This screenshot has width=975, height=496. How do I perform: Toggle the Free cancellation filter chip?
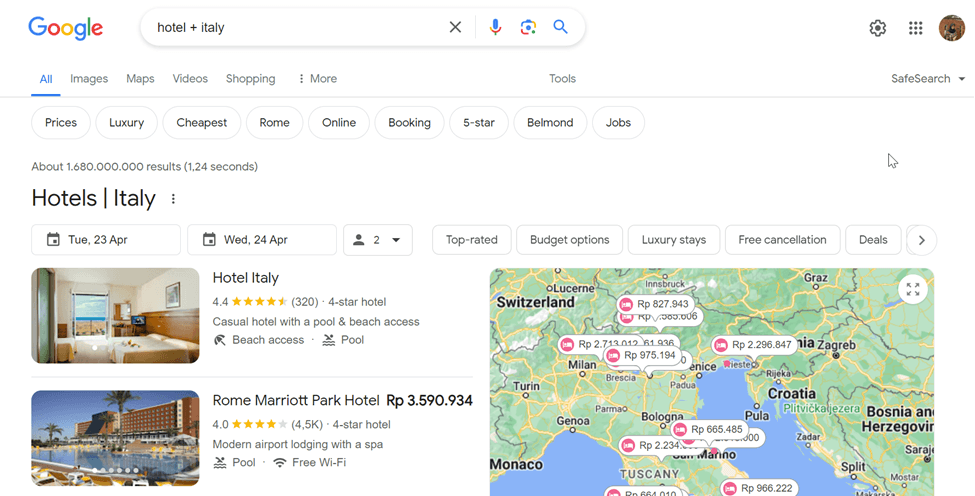(783, 240)
